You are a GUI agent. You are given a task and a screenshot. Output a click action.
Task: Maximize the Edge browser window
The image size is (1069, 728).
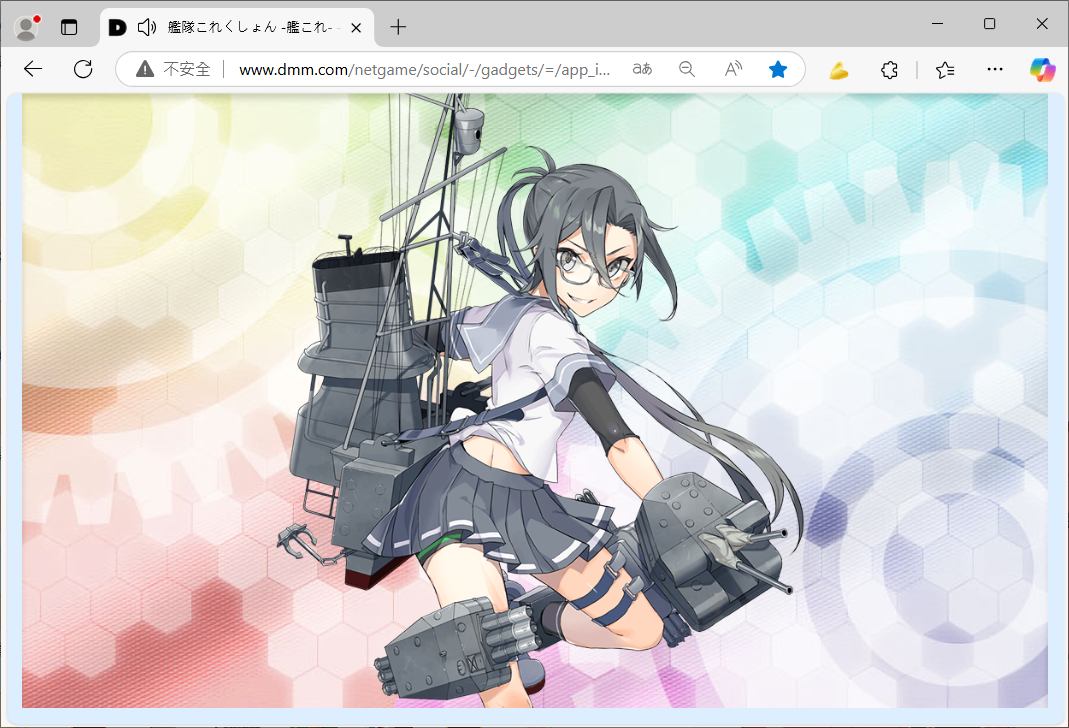989,24
